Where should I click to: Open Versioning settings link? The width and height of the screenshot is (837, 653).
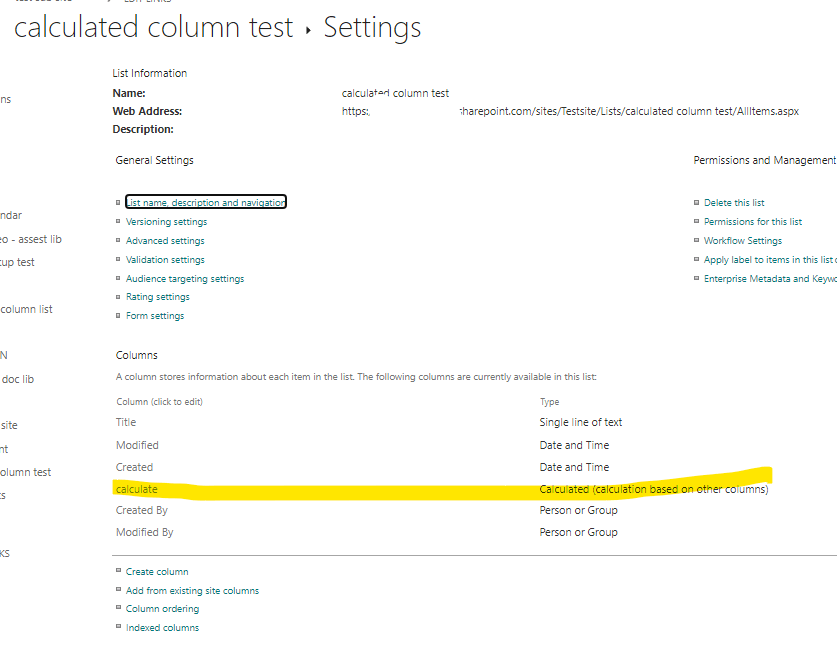click(166, 222)
